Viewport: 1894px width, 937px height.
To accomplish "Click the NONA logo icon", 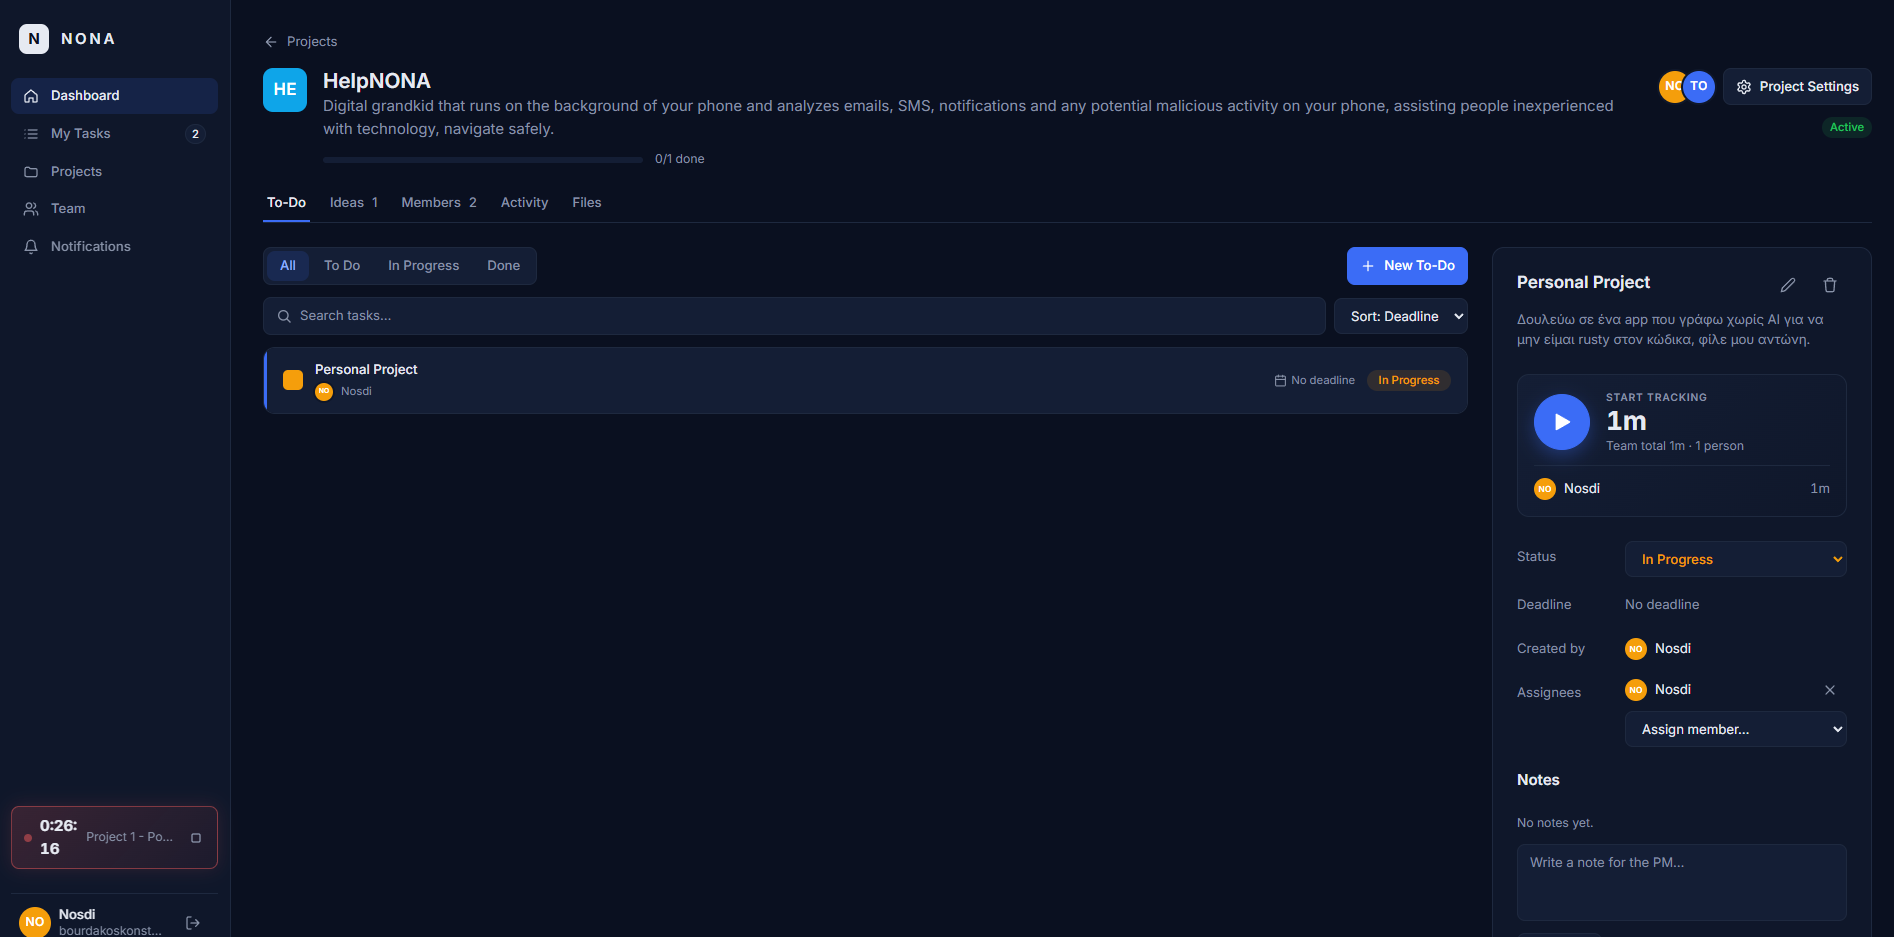I will point(34,39).
